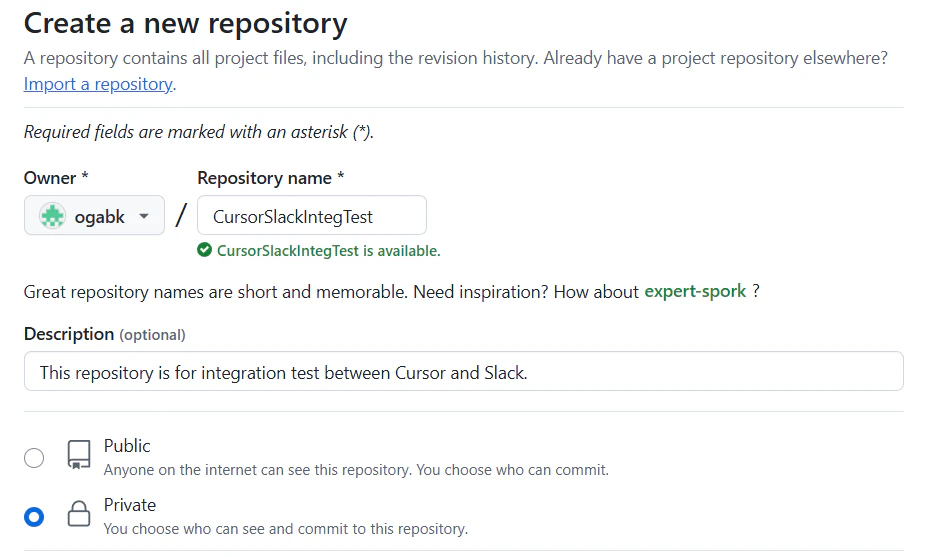Expand the Owner dropdown caret arrow
The width and height of the screenshot is (942, 557).
(x=144, y=216)
